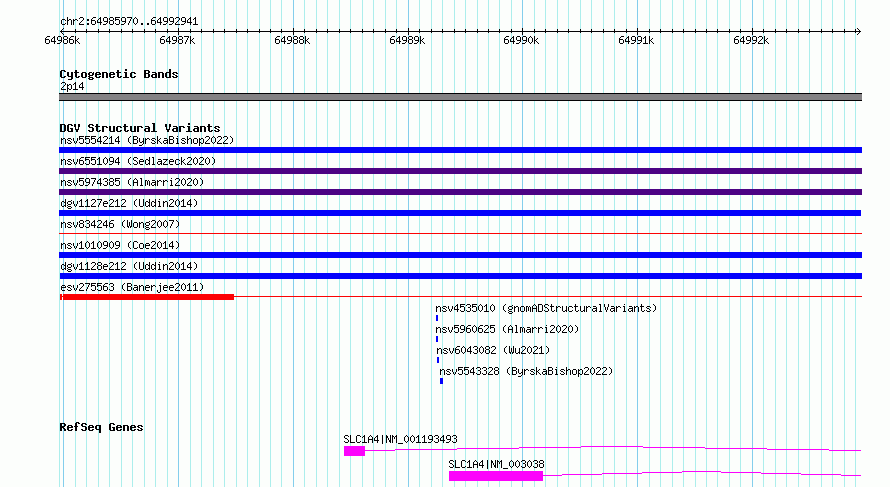This screenshot has width=890, height=487.
Task: Open variant nsv6551094 (Sedlazeck2020) label
Action: tap(138, 161)
